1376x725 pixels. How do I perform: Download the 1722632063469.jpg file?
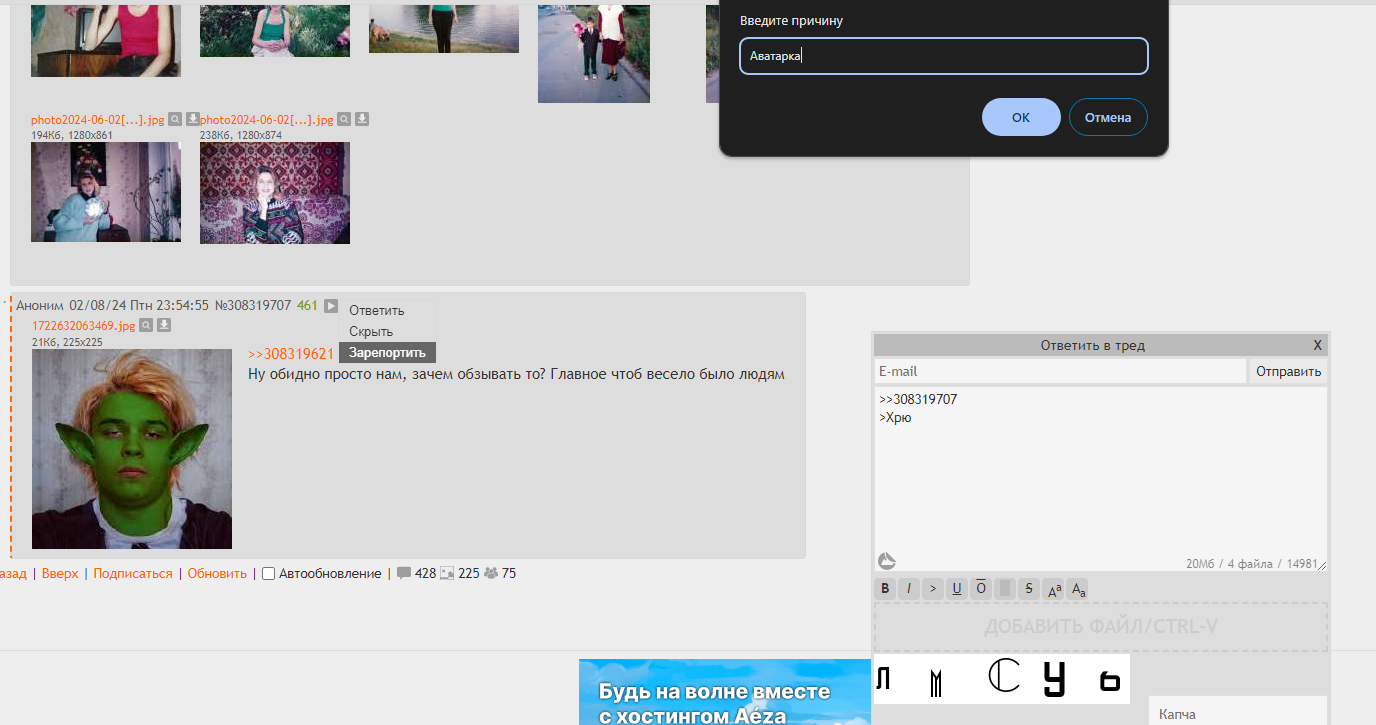click(x=164, y=325)
